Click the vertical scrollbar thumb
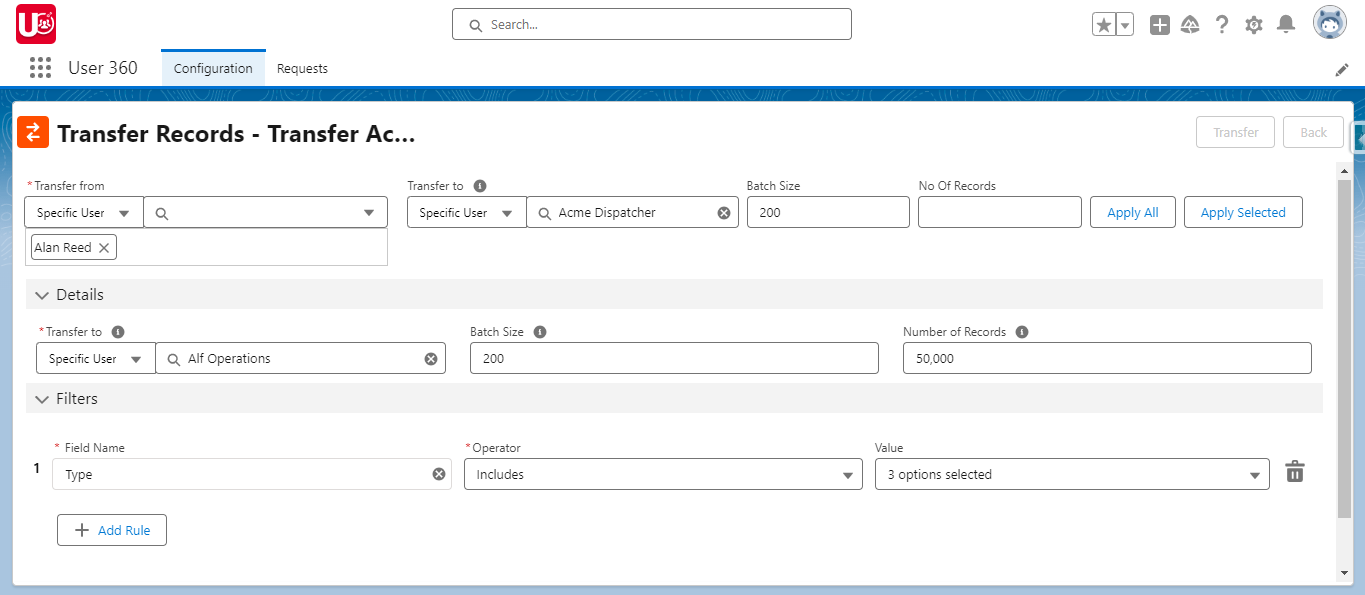This screenshot has width=1365, height=595. tap(1344, 348)
